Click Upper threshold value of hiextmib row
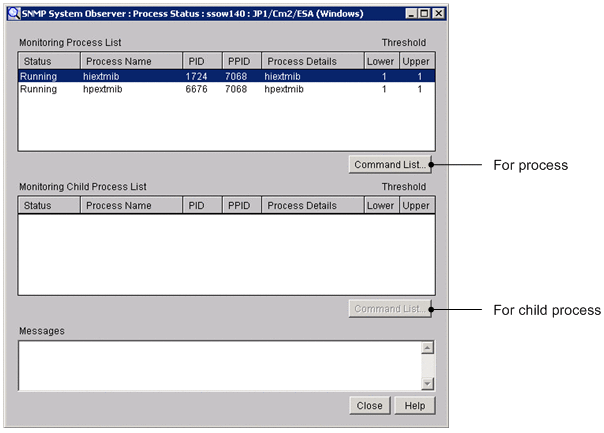The width and height of the screenshot is (604, 433). pos(419,76)
